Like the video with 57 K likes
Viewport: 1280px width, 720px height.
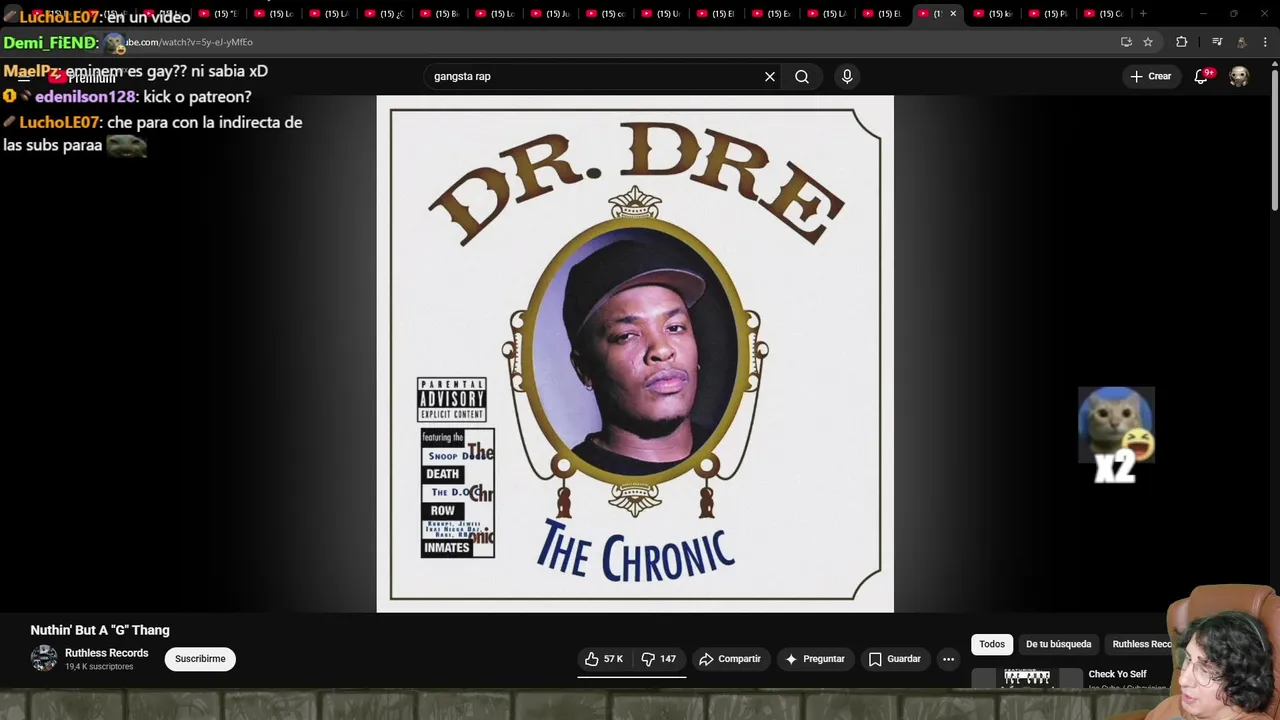tap(604, 659)
